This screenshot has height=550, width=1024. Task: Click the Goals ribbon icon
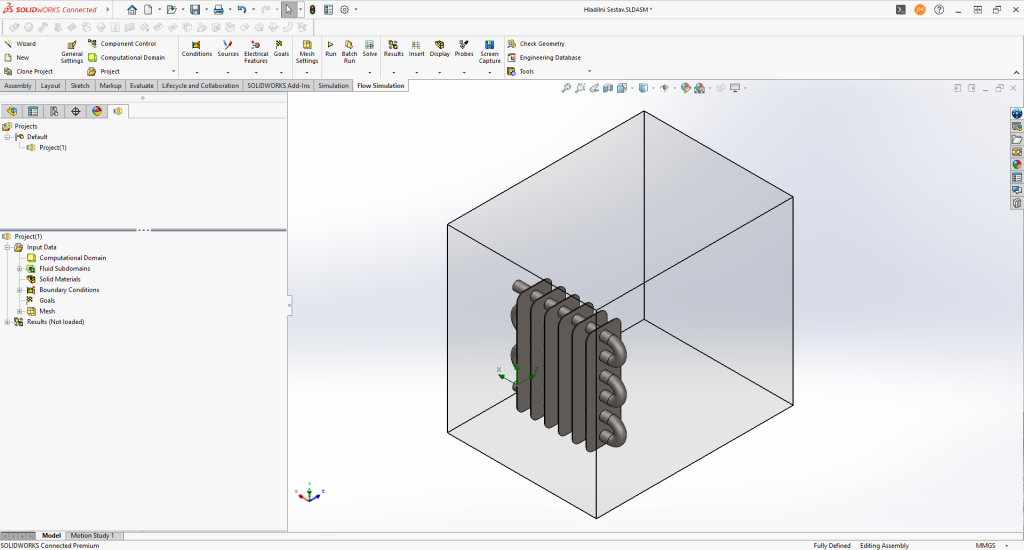[281, 49]
